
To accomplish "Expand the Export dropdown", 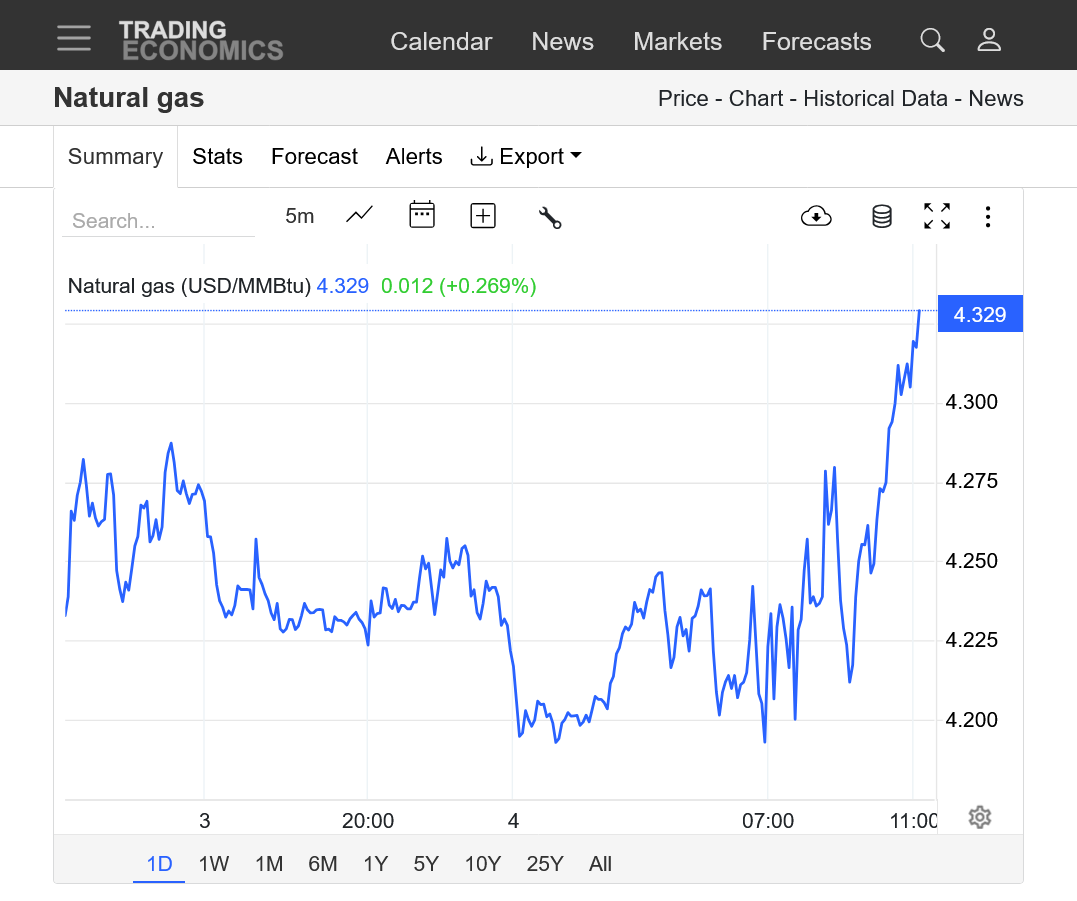I will coord(526,157).
